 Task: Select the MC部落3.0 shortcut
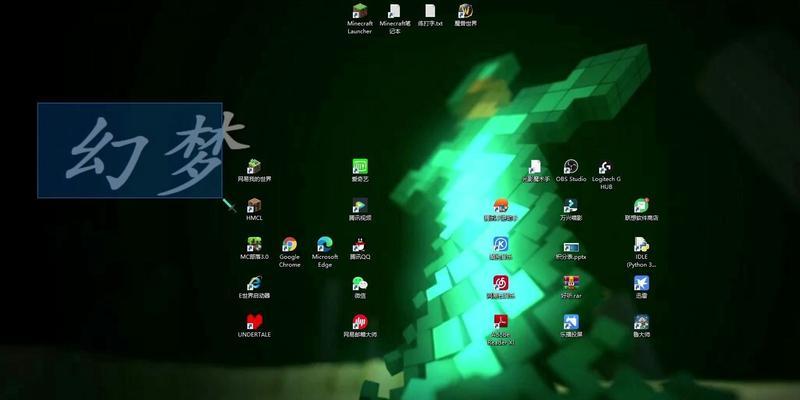(254, 248)
